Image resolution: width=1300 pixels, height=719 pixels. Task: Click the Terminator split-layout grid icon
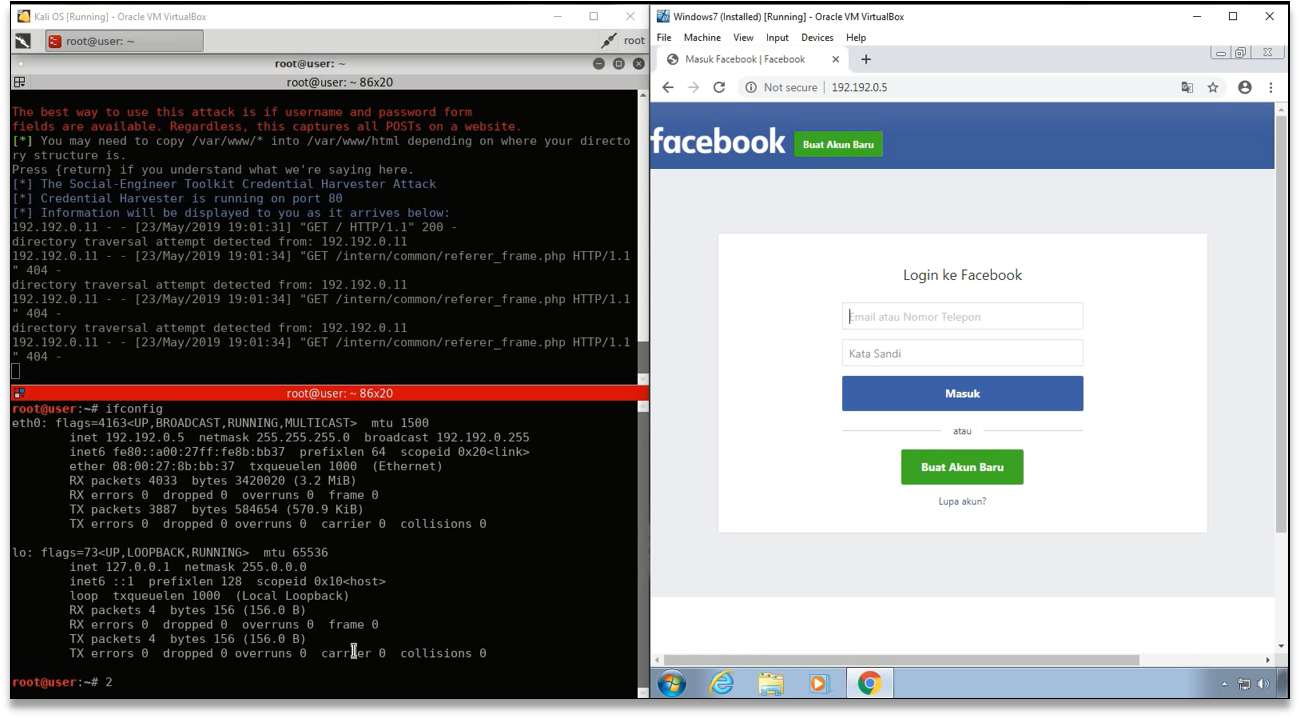(x=19, y=82)
